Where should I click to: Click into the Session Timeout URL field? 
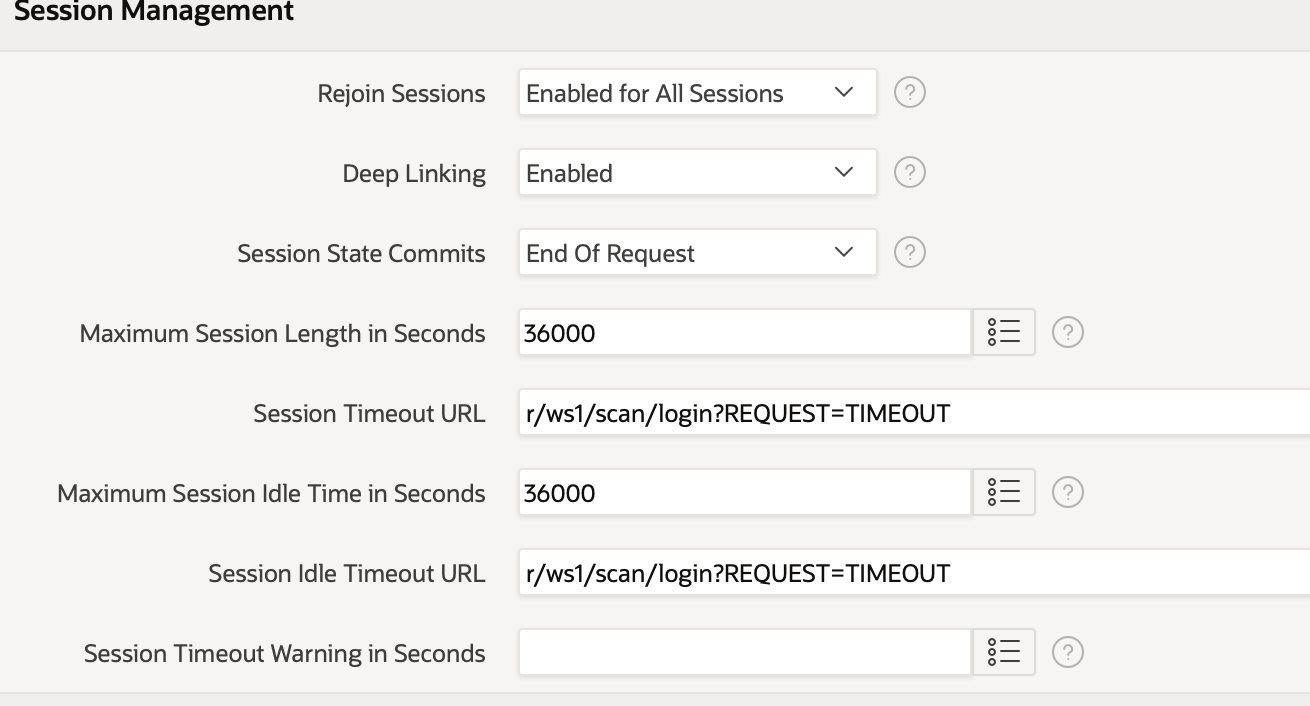[x=914, y=413]
